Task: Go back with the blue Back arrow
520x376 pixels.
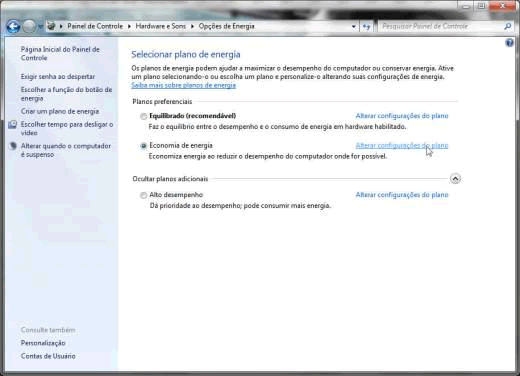Action: coord(13,26)
